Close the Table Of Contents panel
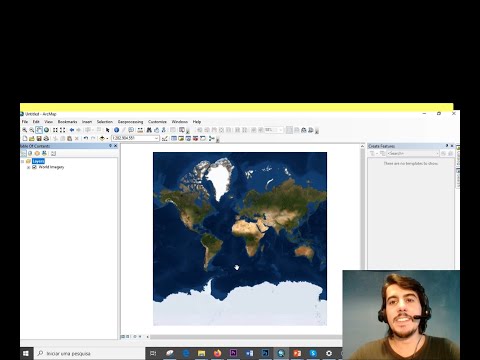The width and height of the screenshot is (480, 360). tap(116, 146)
